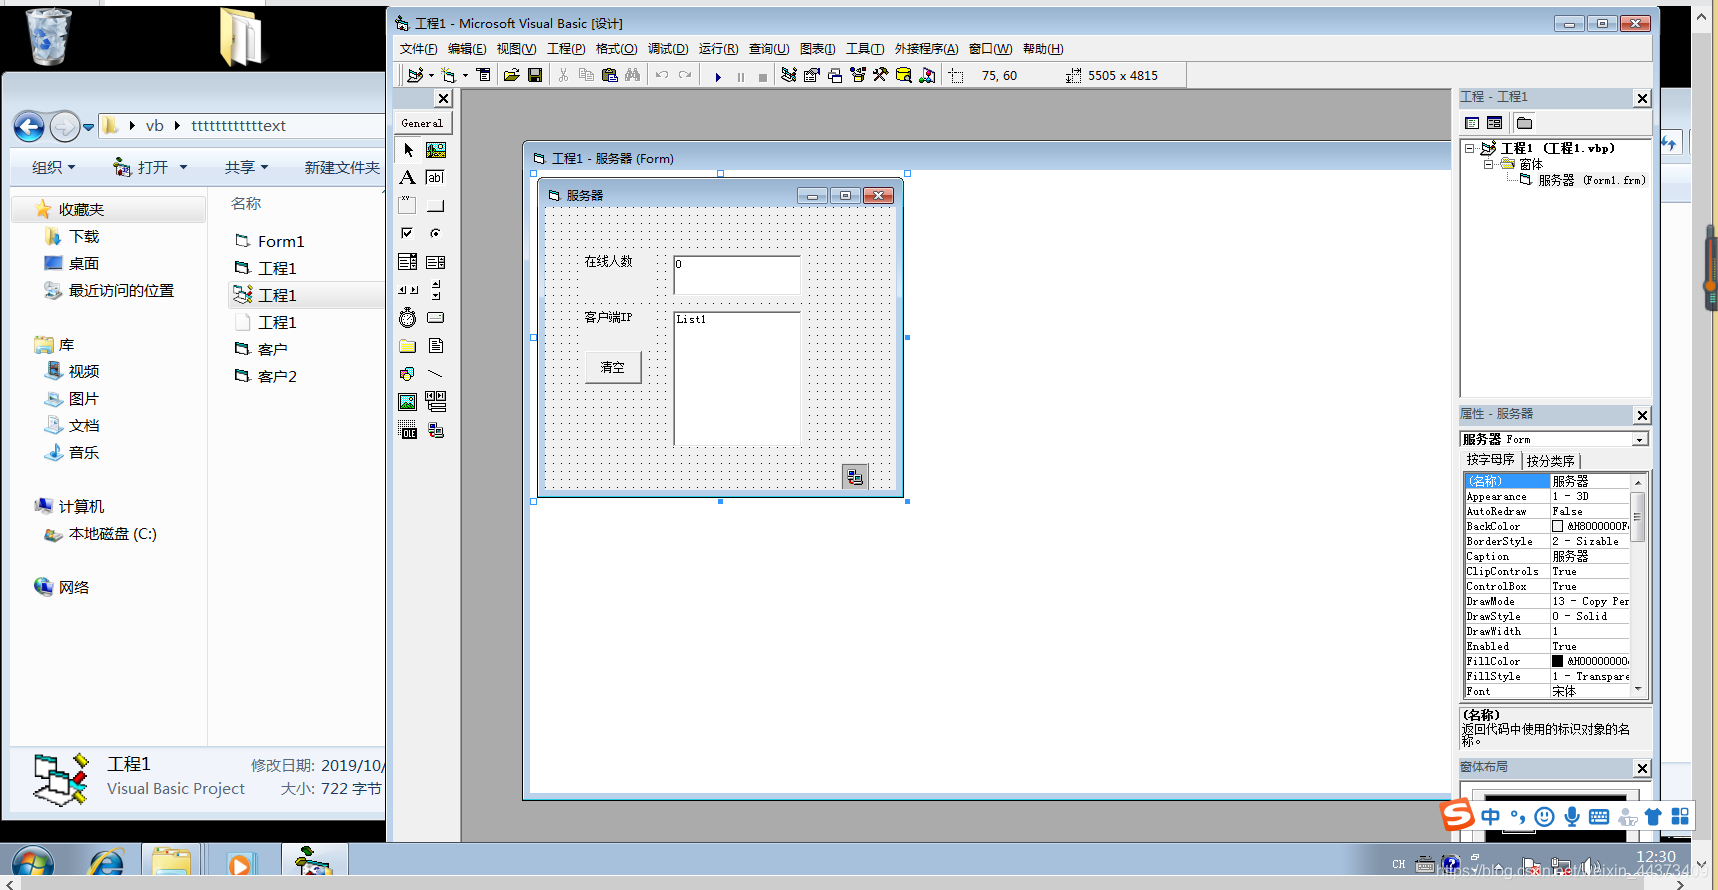1718x890 pixels.
Task: Click the List1 listbox on the form
Action: click(x=737, y=378)
